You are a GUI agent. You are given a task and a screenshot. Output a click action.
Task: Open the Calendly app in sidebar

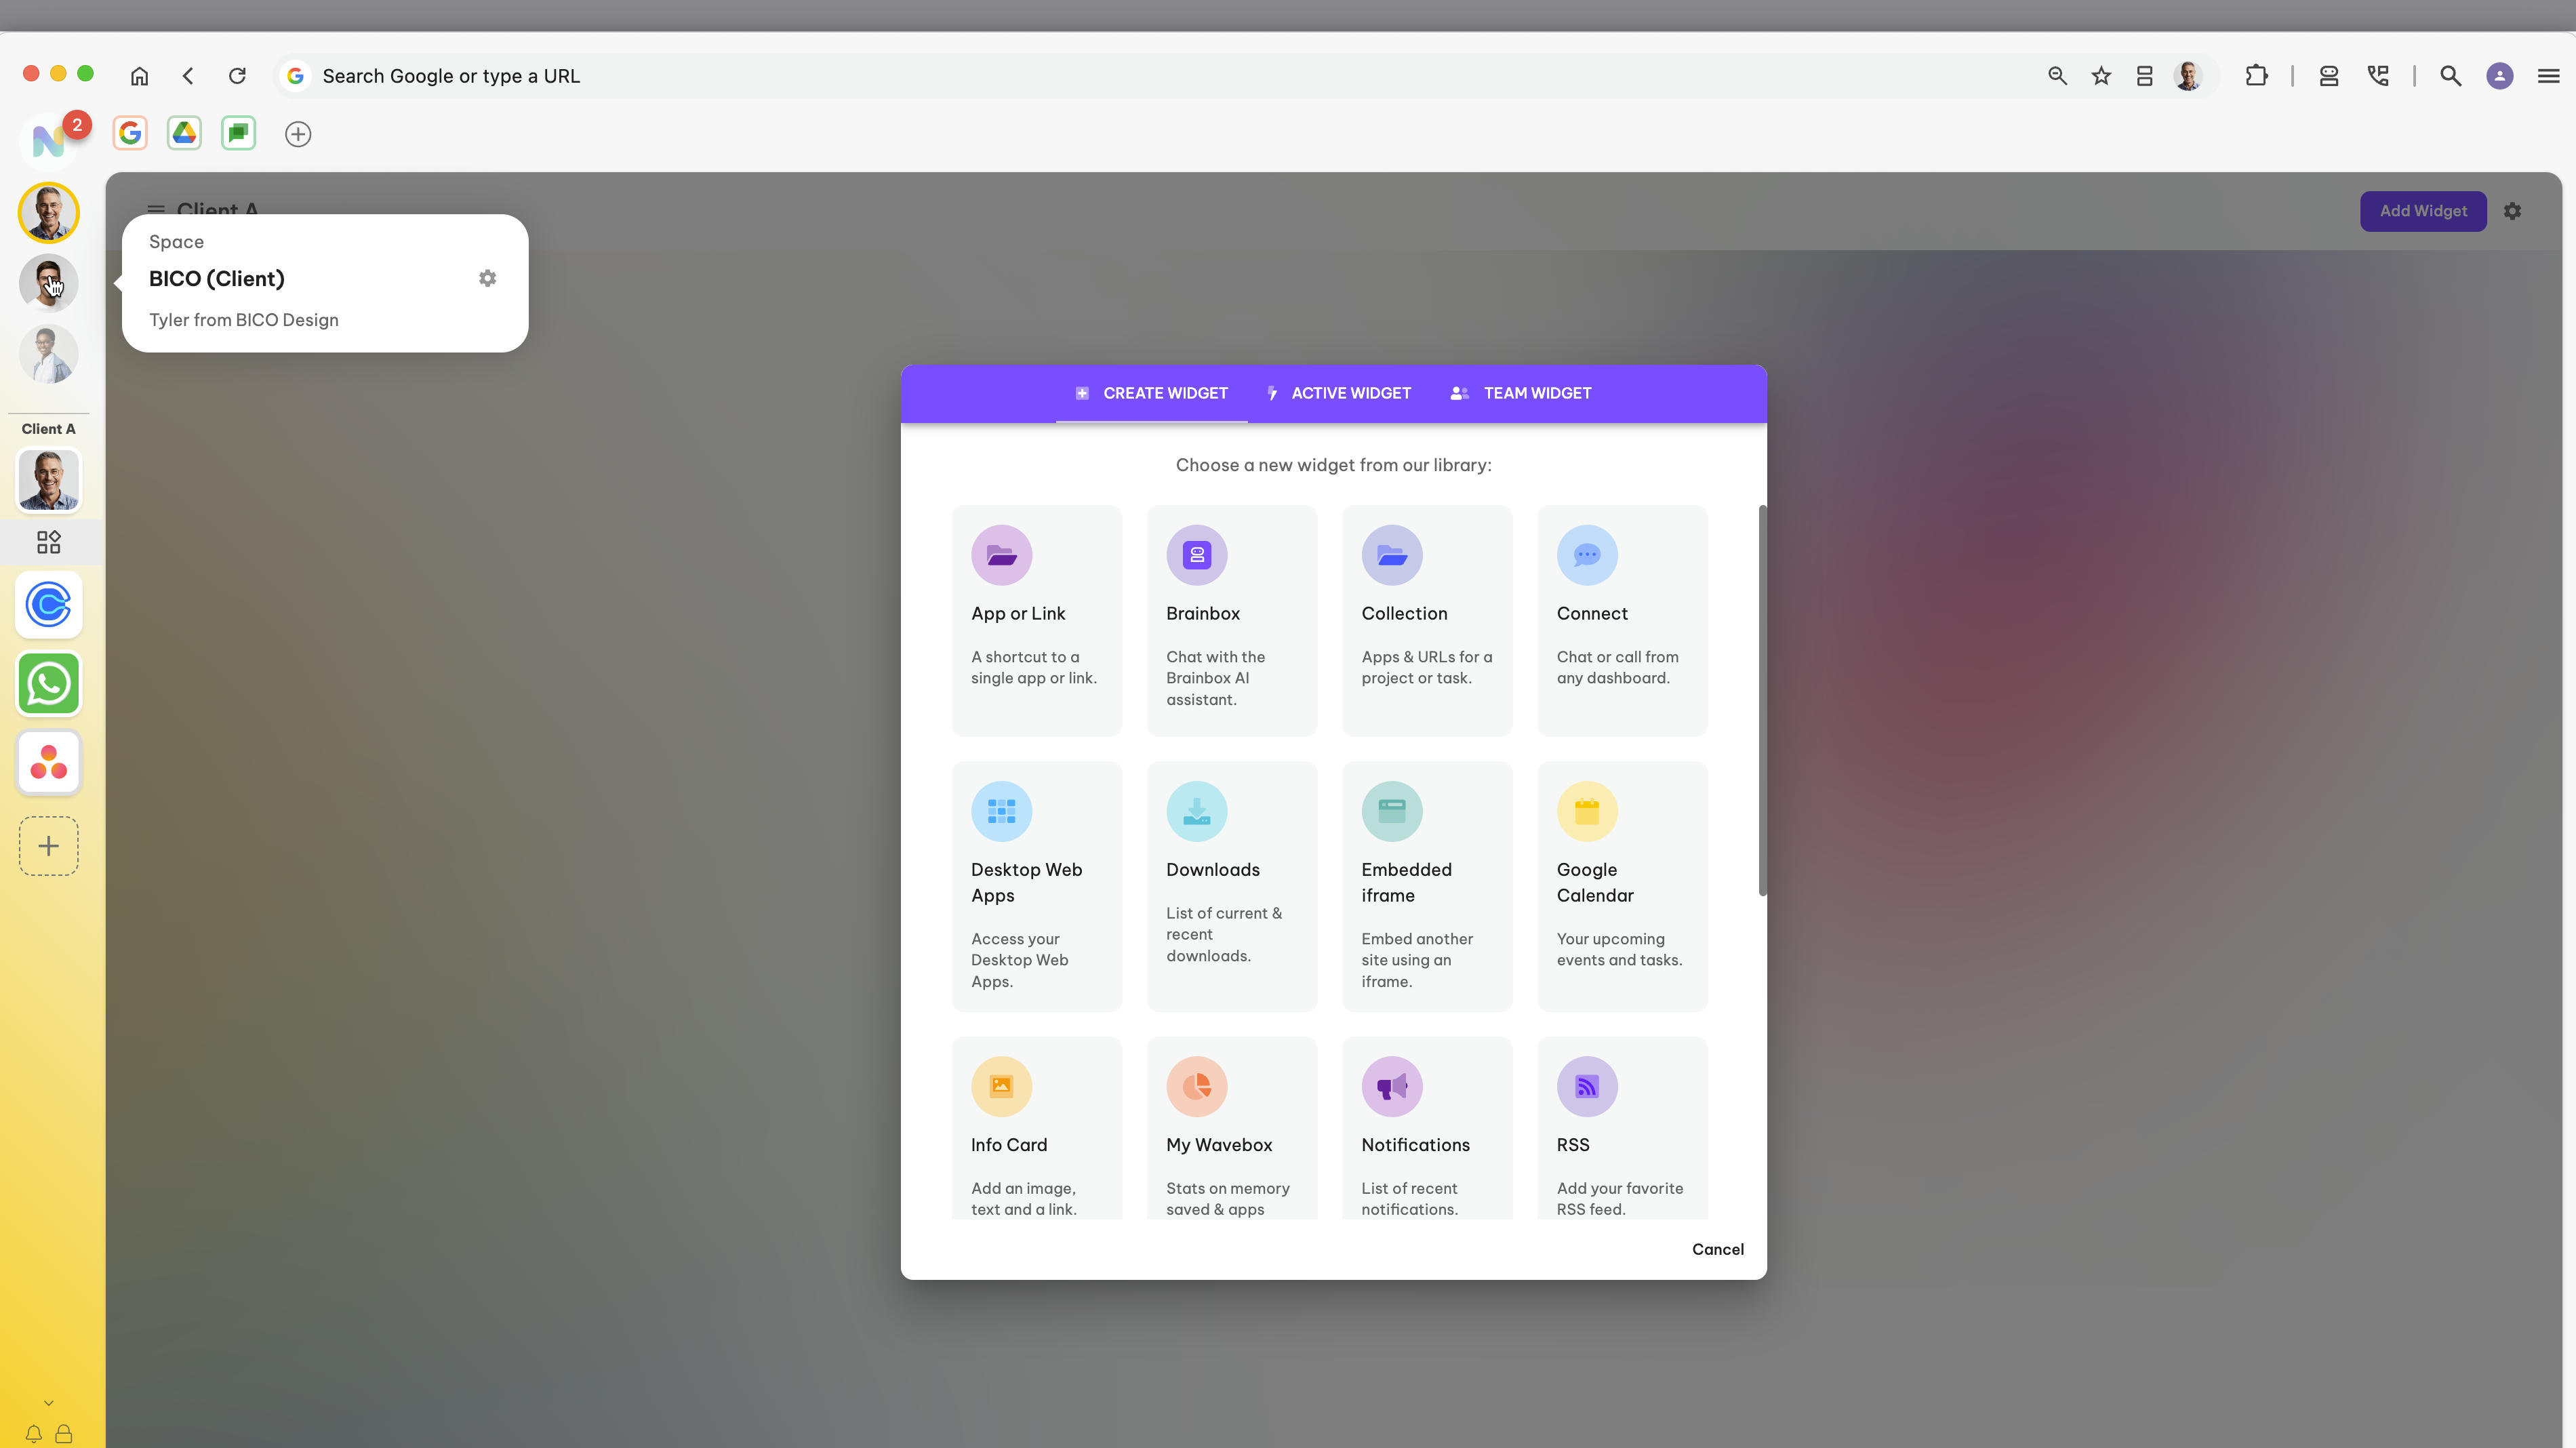[48, 605]
